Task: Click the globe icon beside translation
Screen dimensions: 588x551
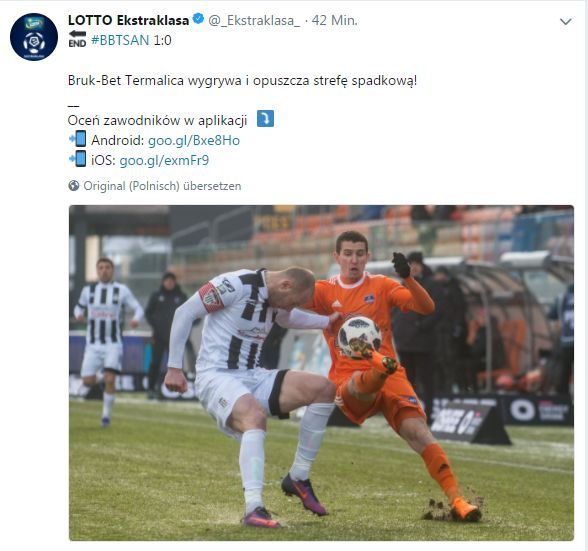Action: click(74, 186)
